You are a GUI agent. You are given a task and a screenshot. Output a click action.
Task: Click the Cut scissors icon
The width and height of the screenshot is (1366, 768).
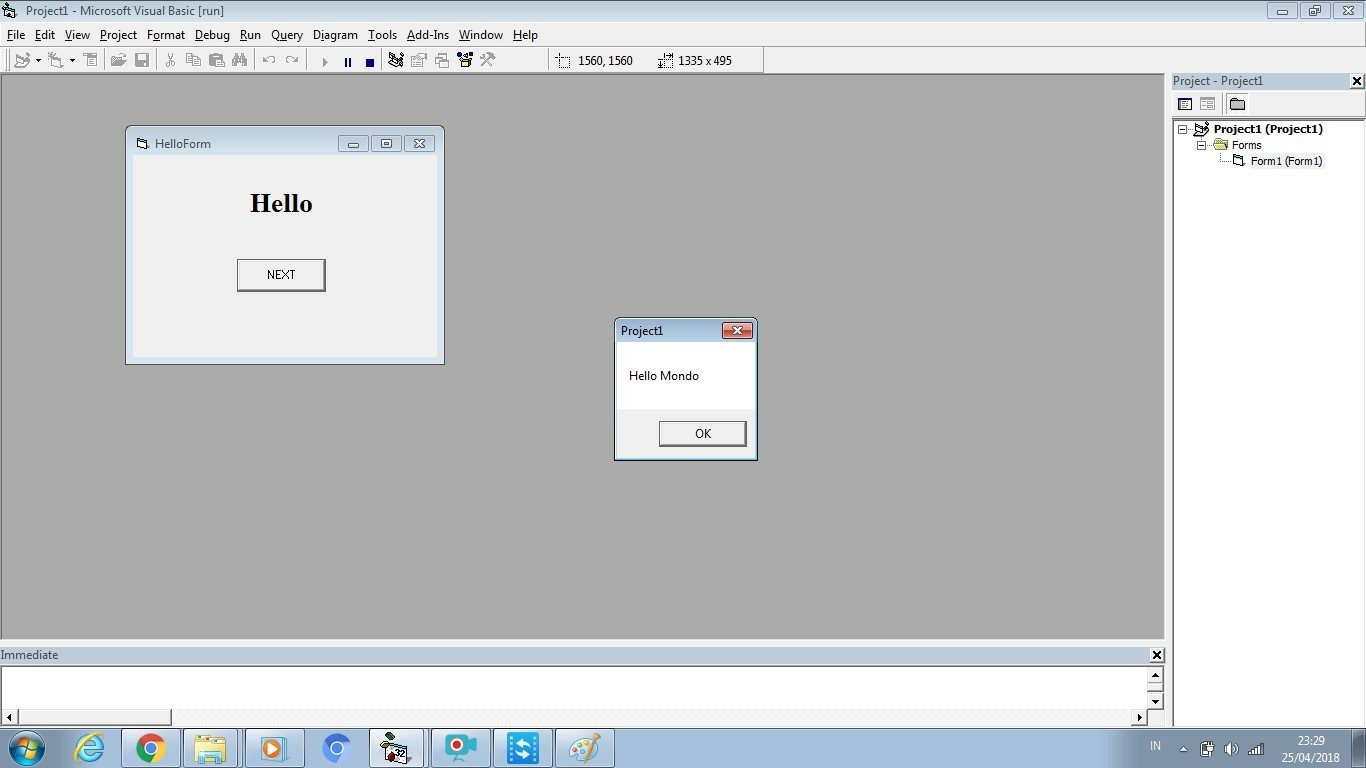[x=170, y=61]
